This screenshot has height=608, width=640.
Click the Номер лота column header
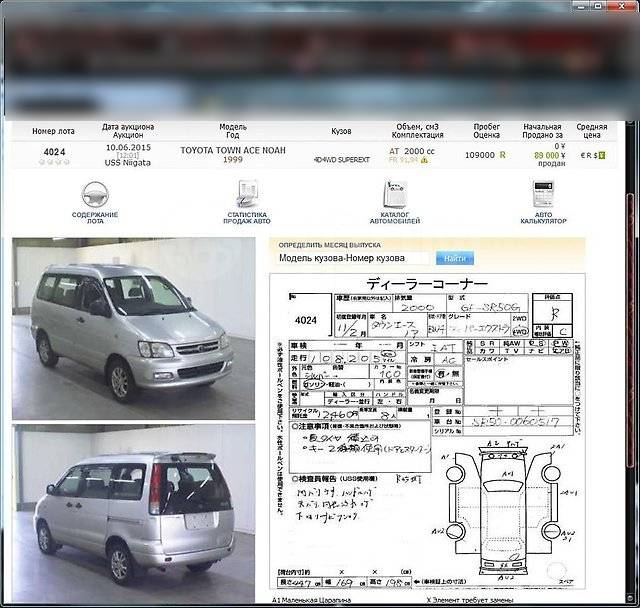click(53, 131)
